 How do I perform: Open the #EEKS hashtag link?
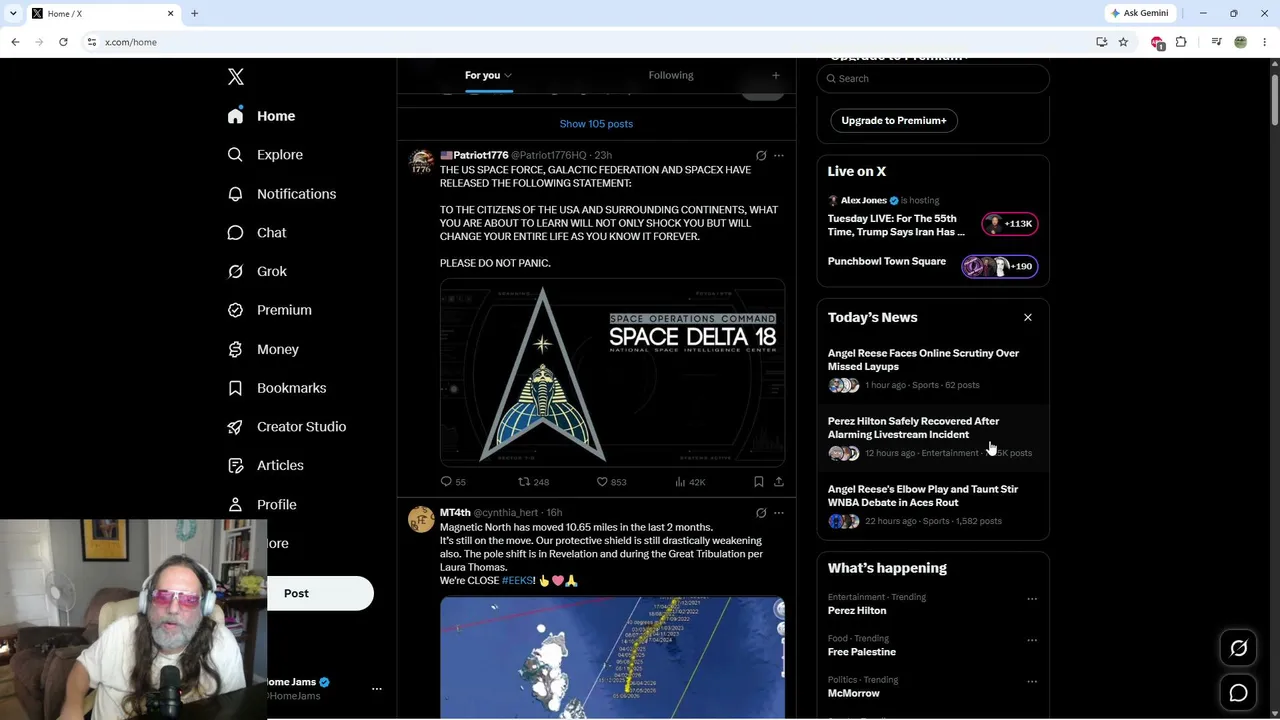(517, 581)
